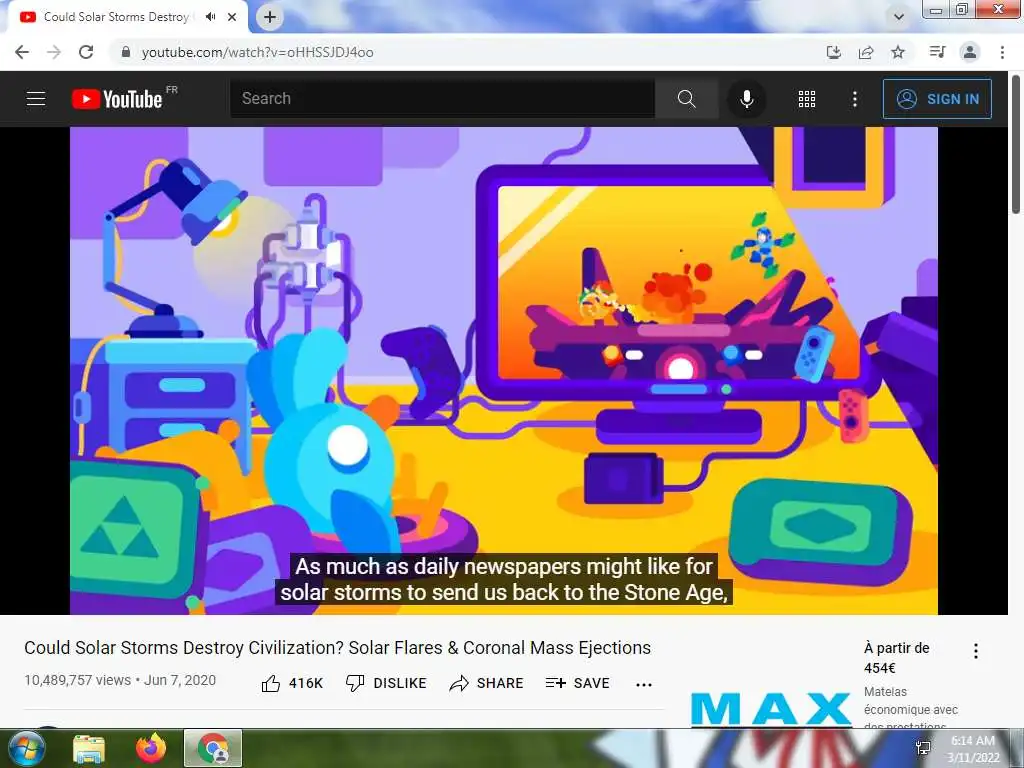Open Chrome media controls icon
The width and height of the screenshot is (1024, 768).
(937, 52)
